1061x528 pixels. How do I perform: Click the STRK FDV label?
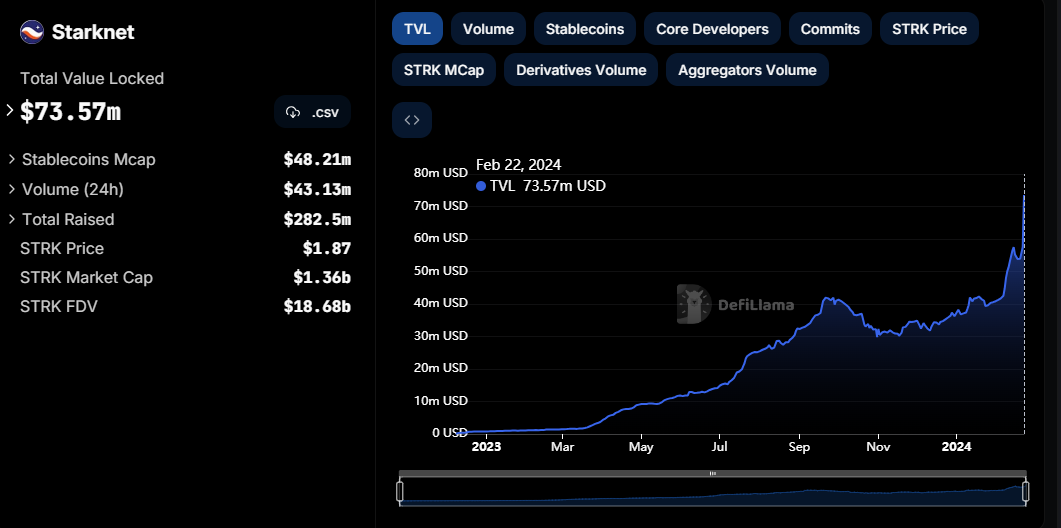(x=59, y=307)
